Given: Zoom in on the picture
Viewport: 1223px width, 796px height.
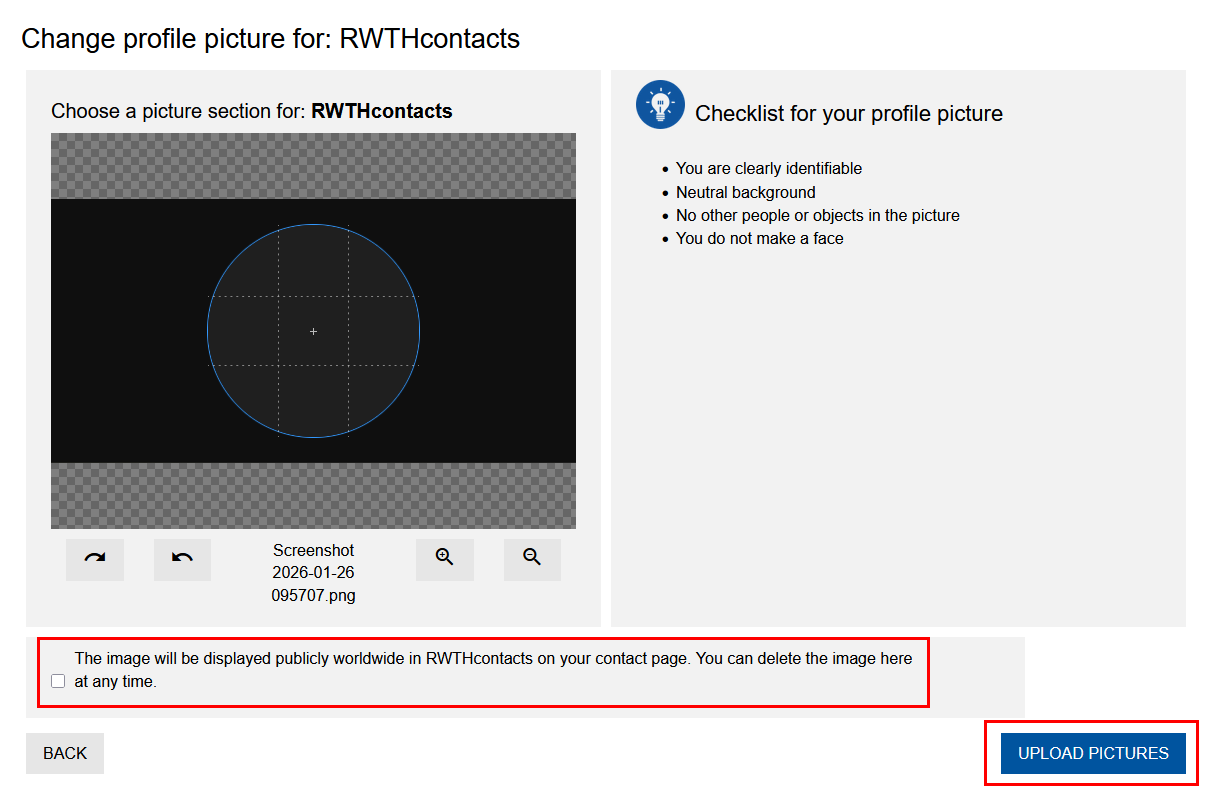Looking at the screenshot, I should pos(445,559).
